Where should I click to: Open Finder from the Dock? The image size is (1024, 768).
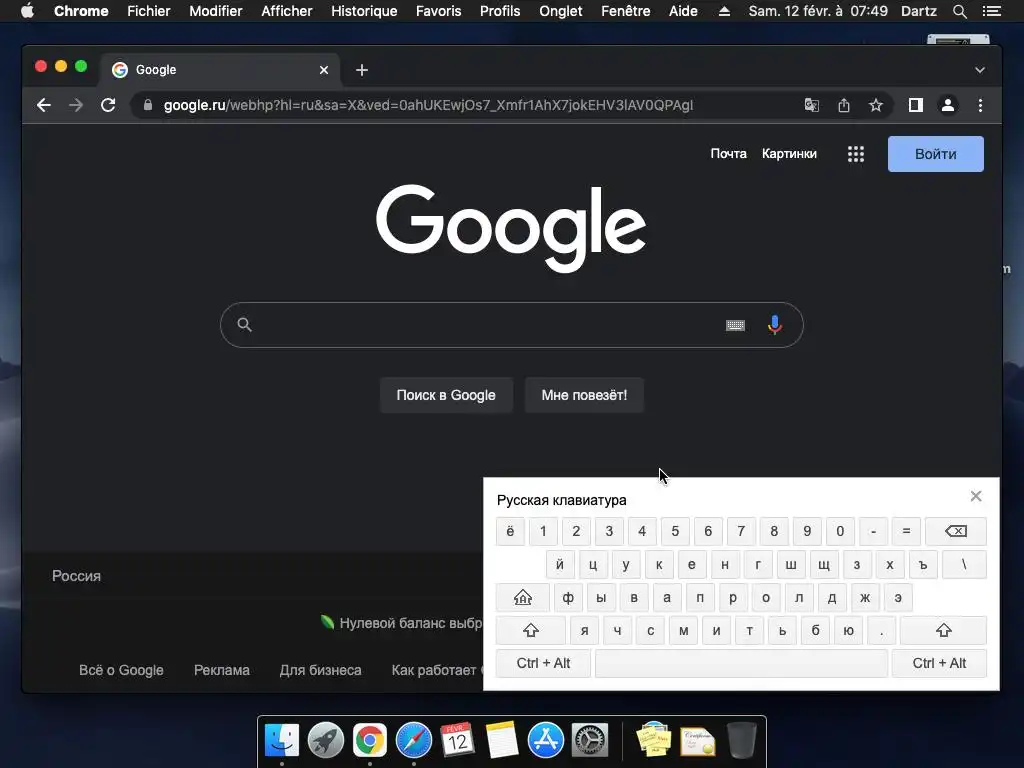(x=282, y=740)
